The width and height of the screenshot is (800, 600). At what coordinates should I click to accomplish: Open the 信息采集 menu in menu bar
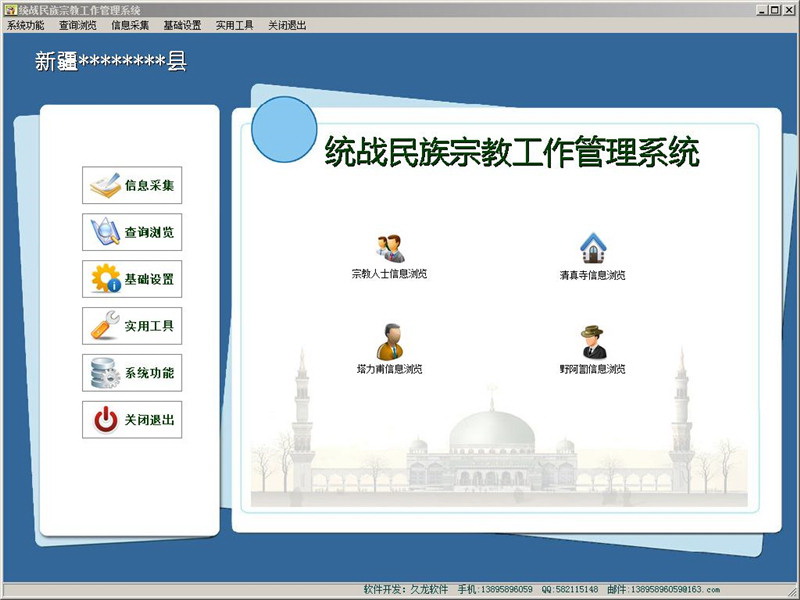(130, 25)
